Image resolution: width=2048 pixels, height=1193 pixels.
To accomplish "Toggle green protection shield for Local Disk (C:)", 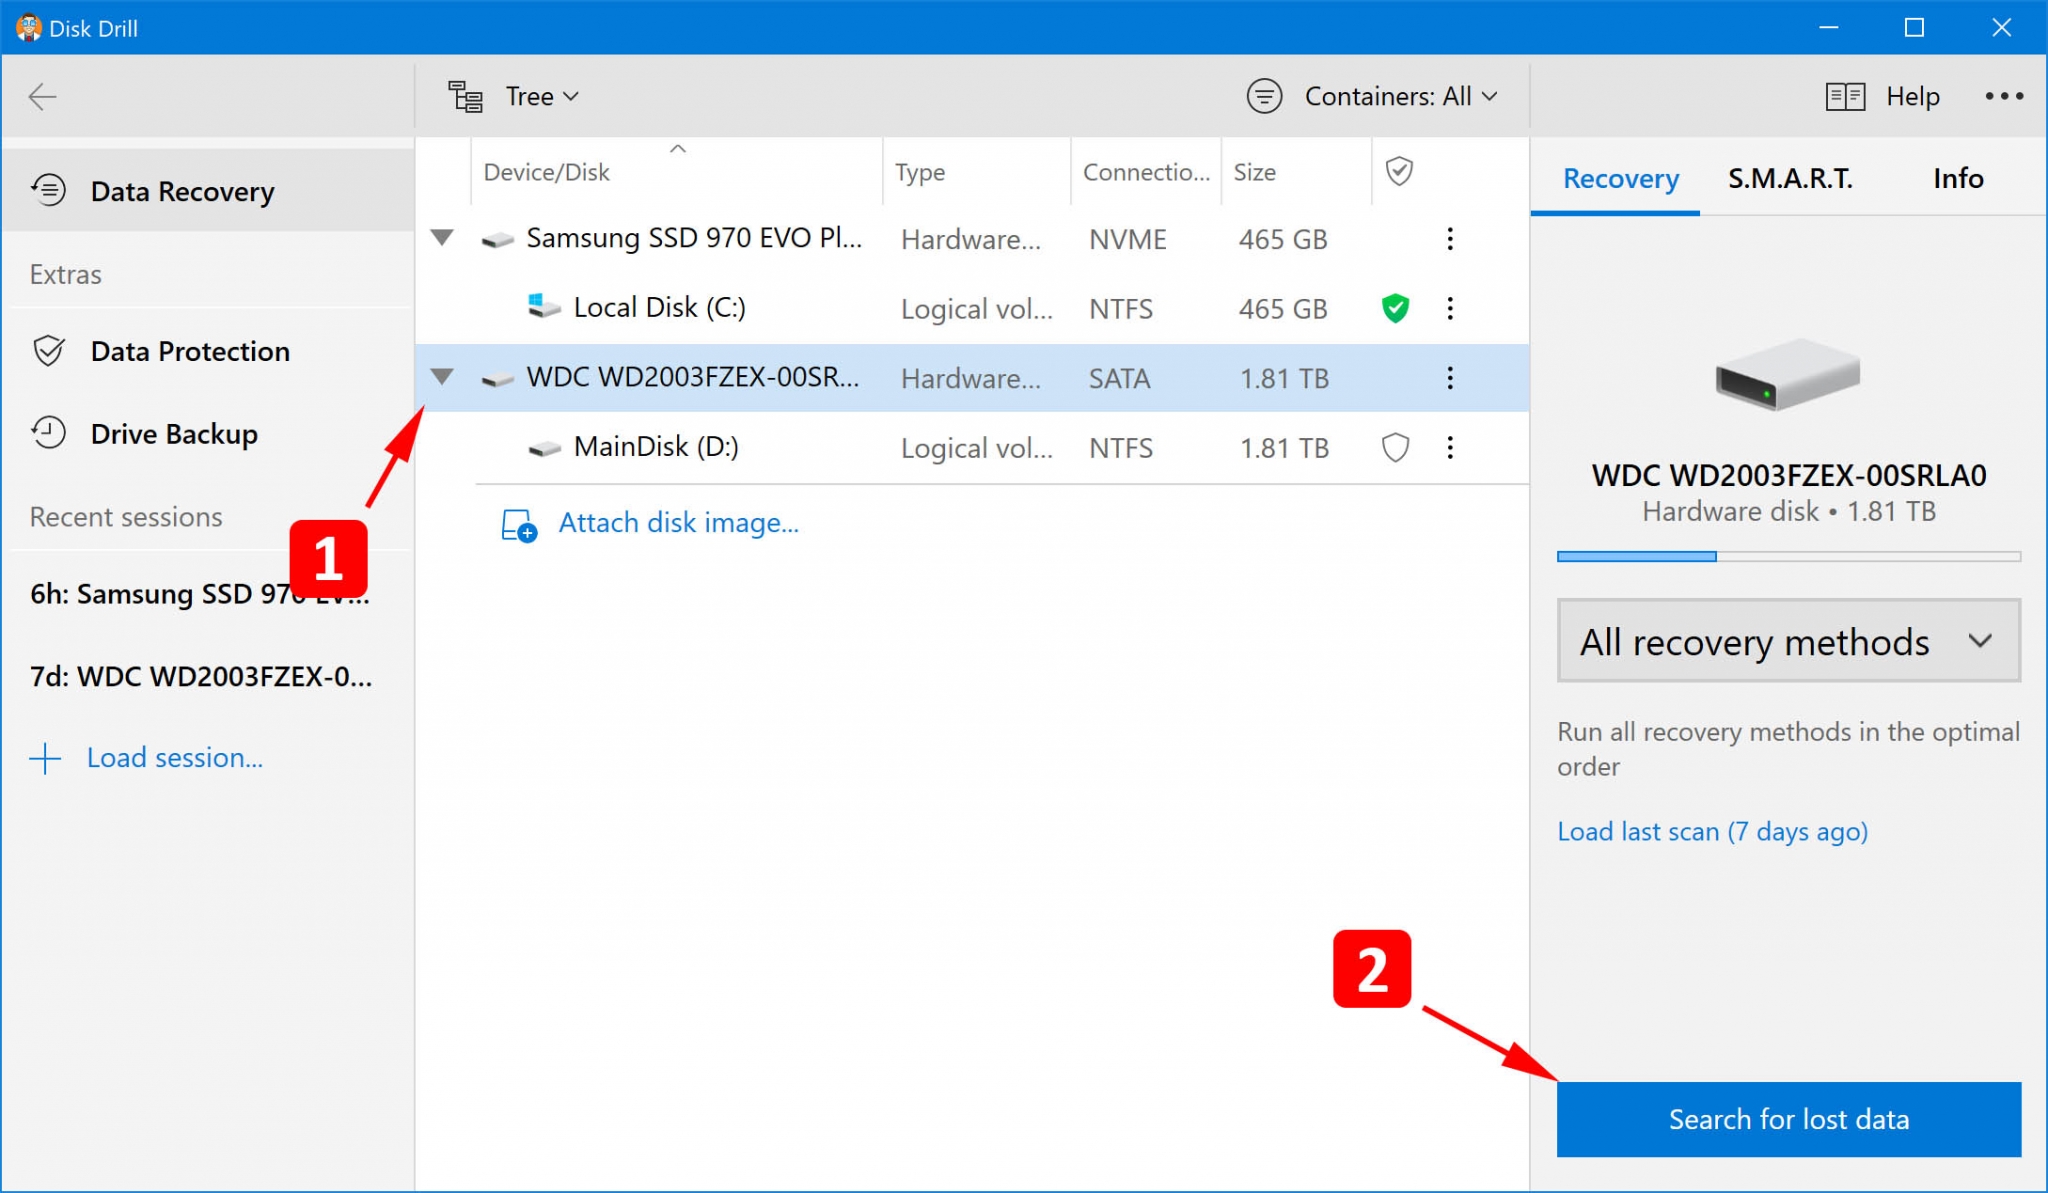I will pos(1395,308).
